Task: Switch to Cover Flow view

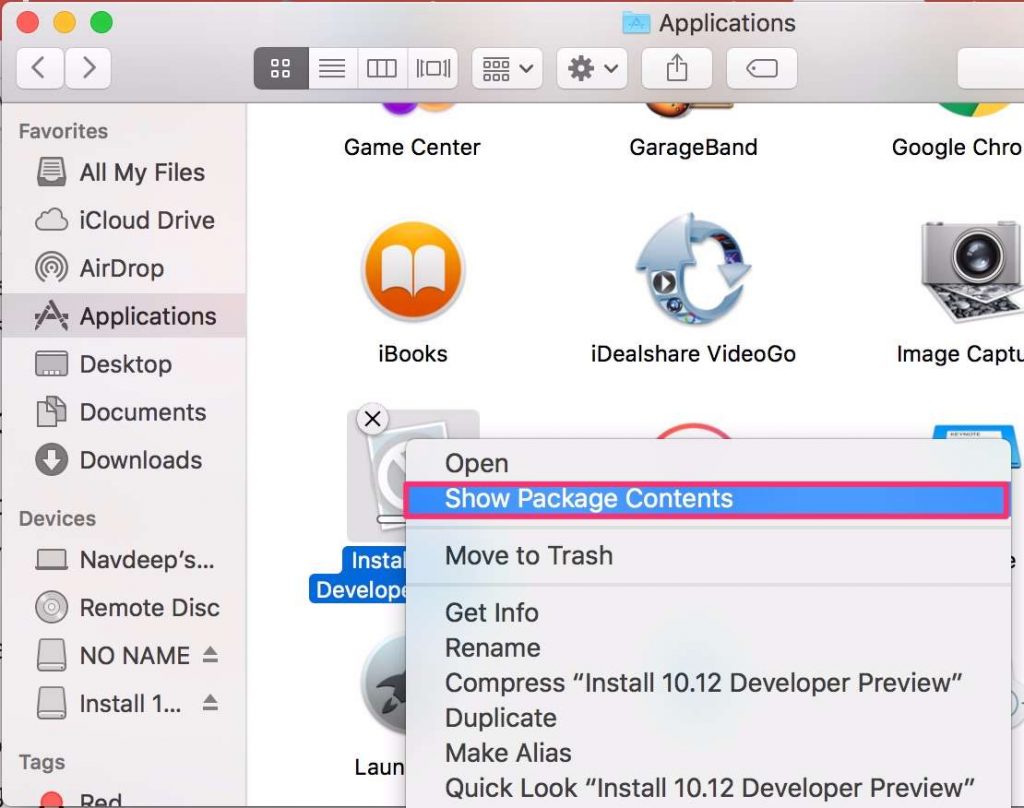Action: tap(433, 68)
